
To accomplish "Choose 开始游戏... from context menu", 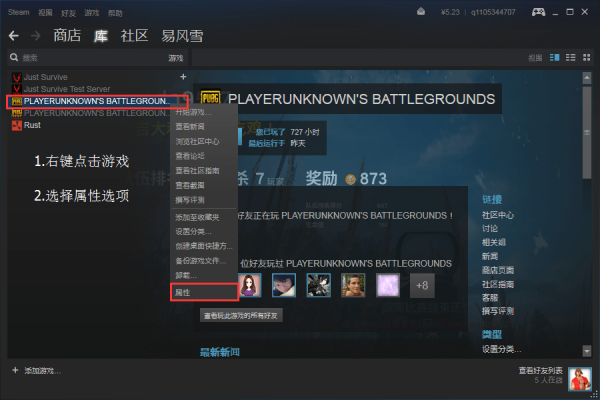I will pyautogui.click(x=194, y=113).
